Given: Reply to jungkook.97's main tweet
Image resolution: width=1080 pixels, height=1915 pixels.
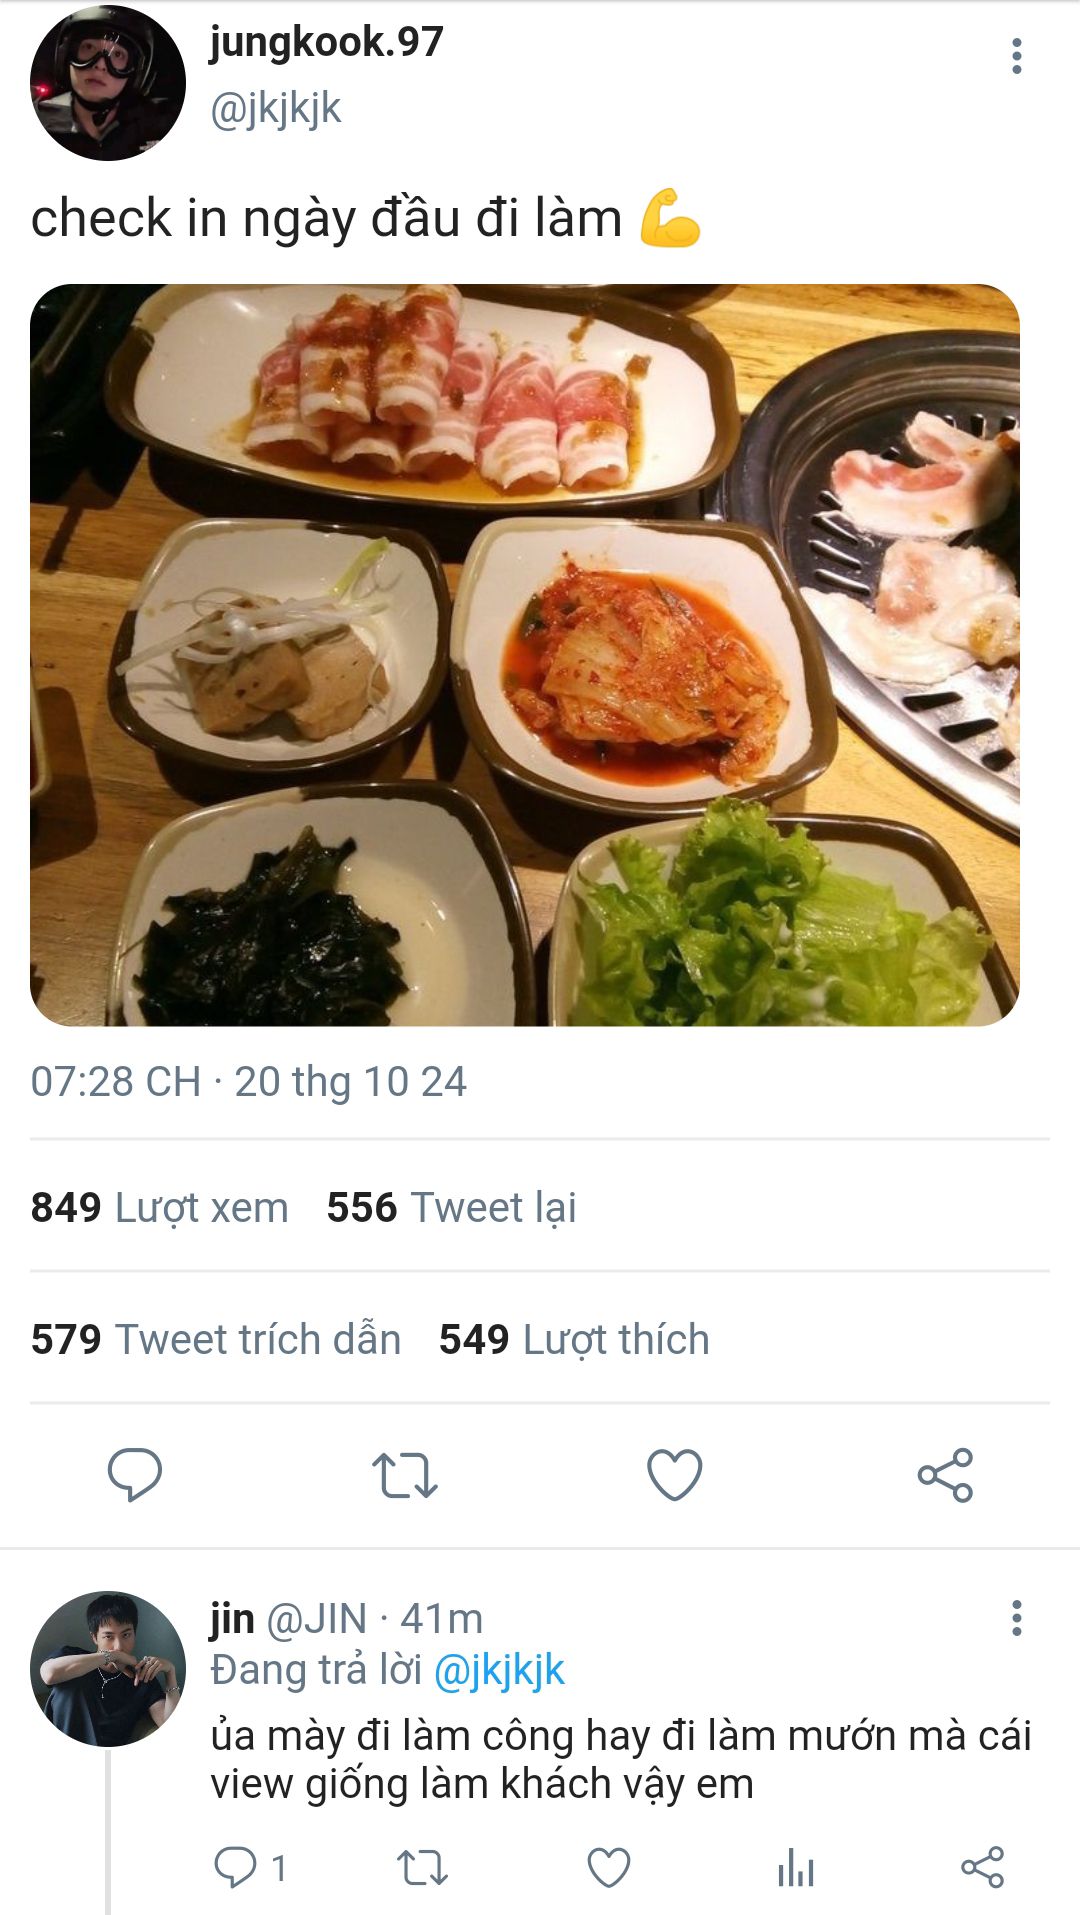Looking at the screenshot, I should tap(135, 1474).
